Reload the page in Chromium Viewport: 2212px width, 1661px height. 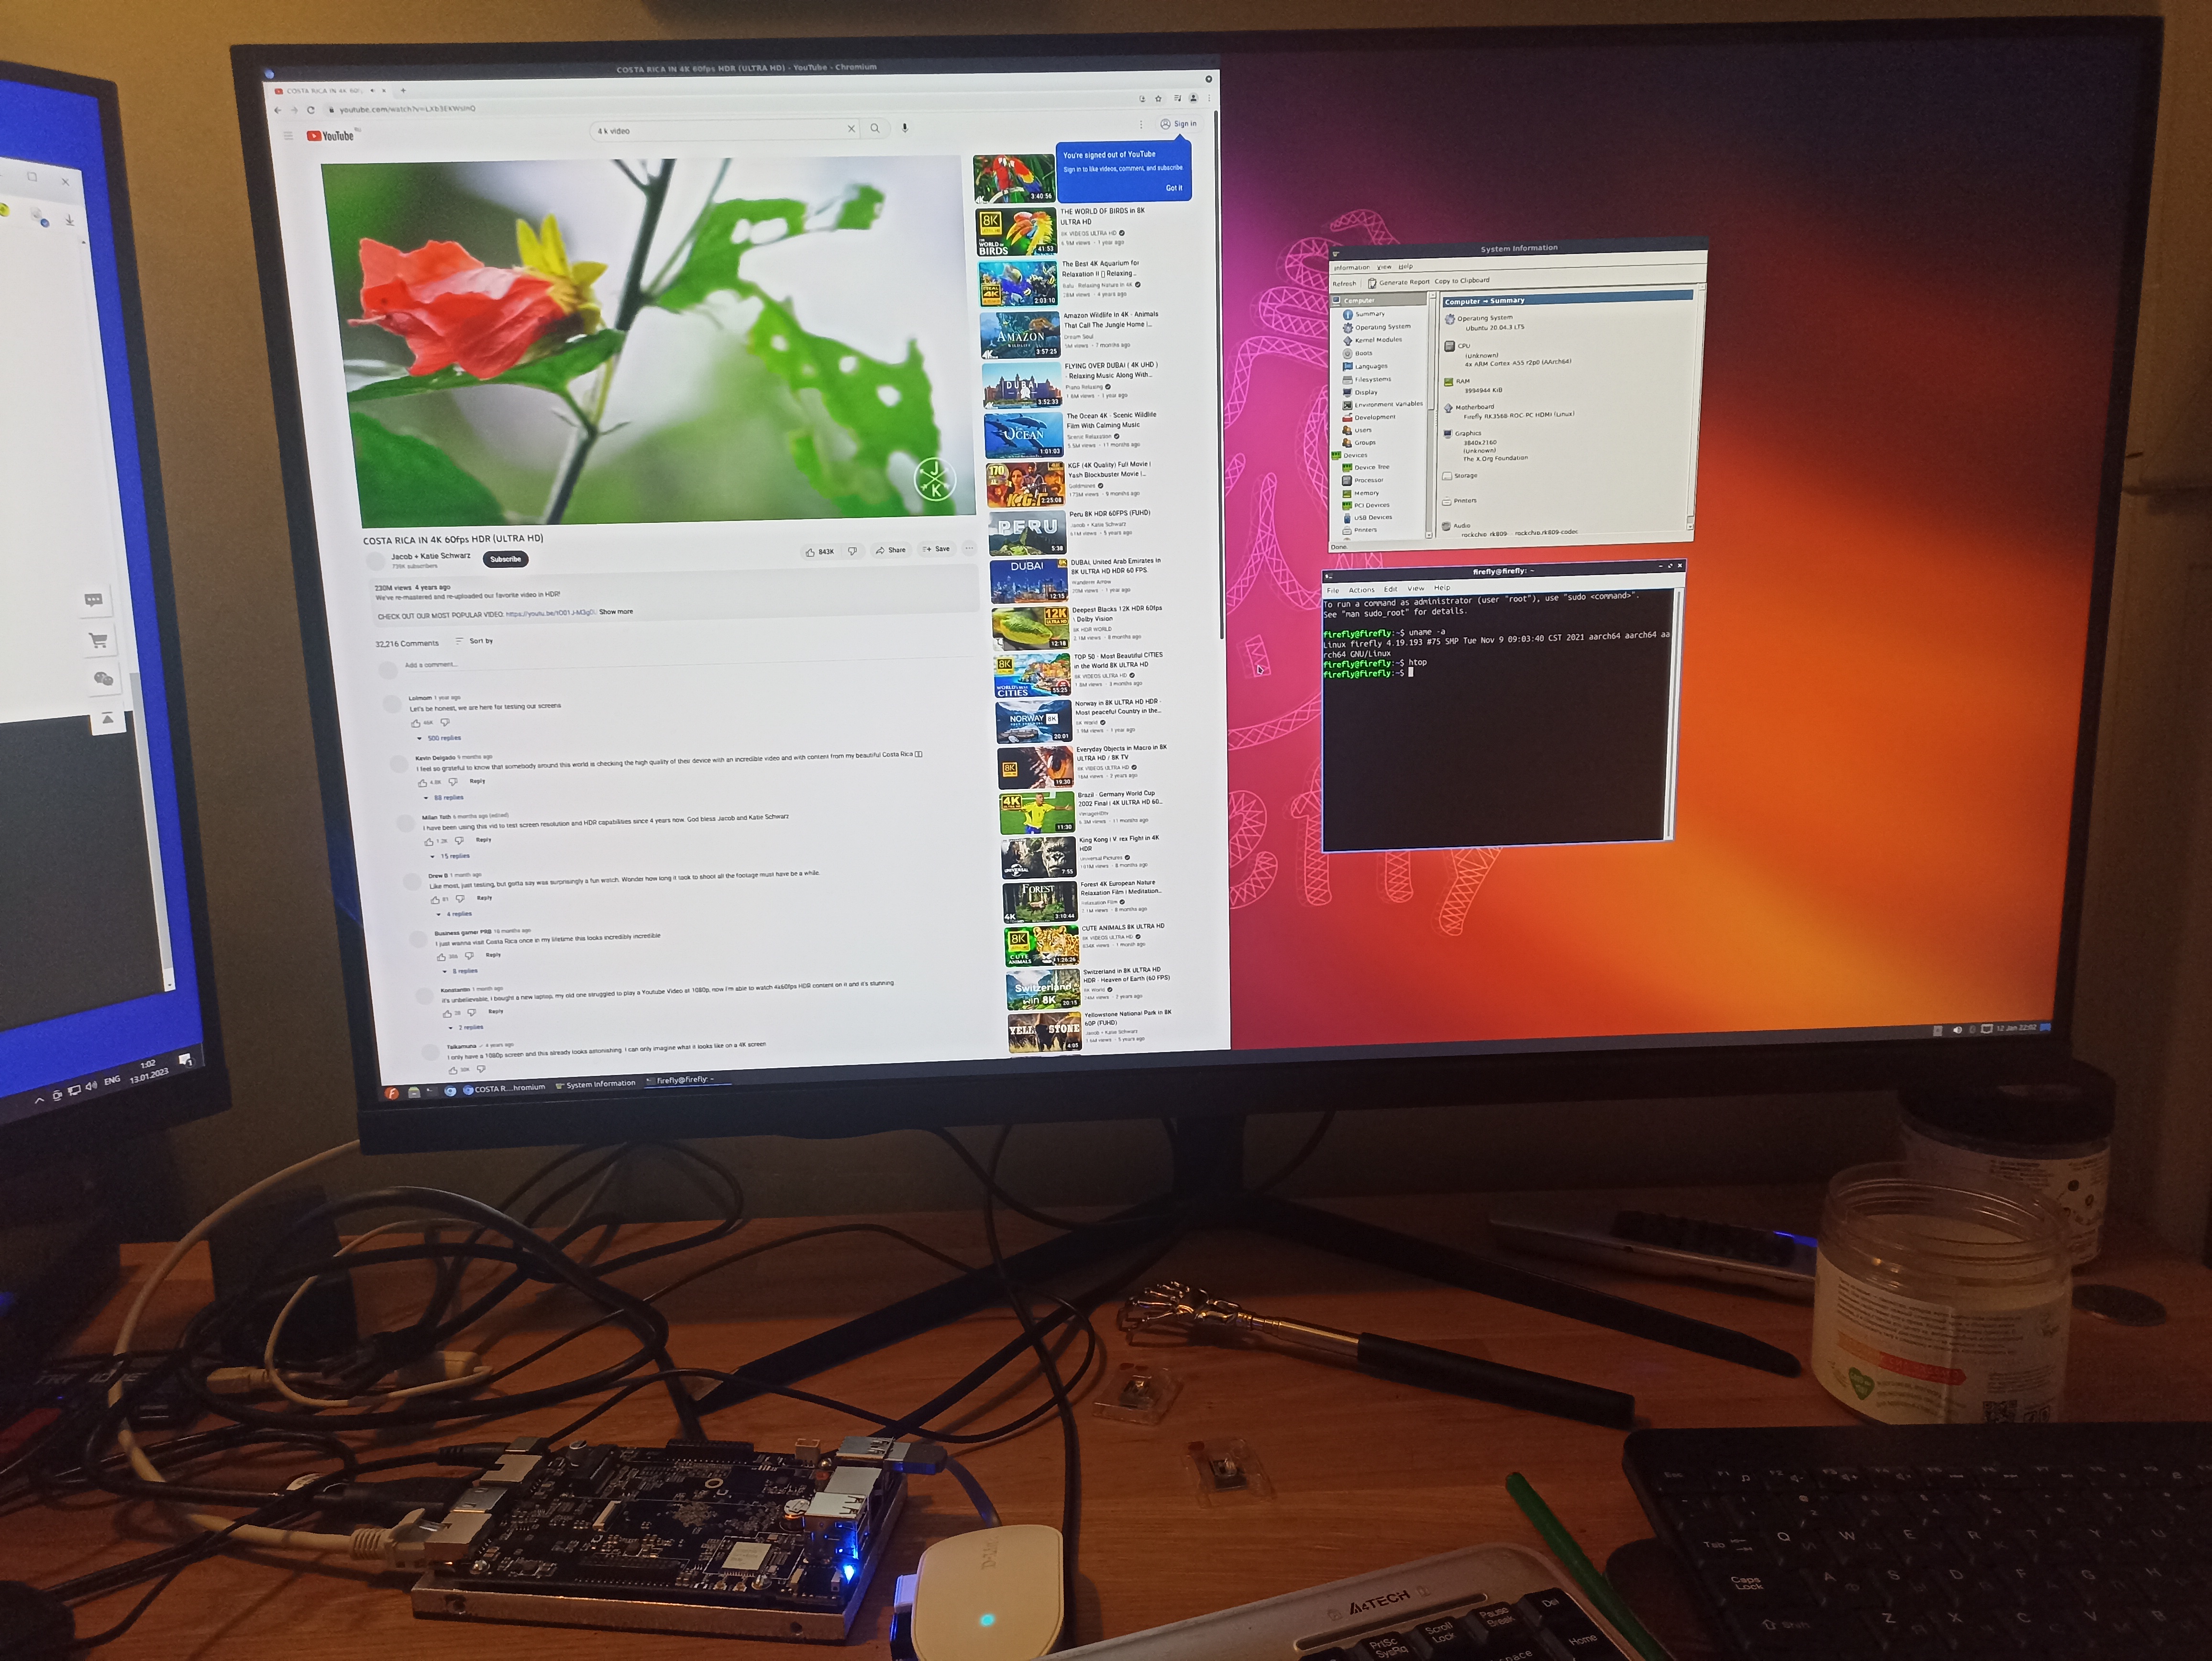[x=311, y=110]
